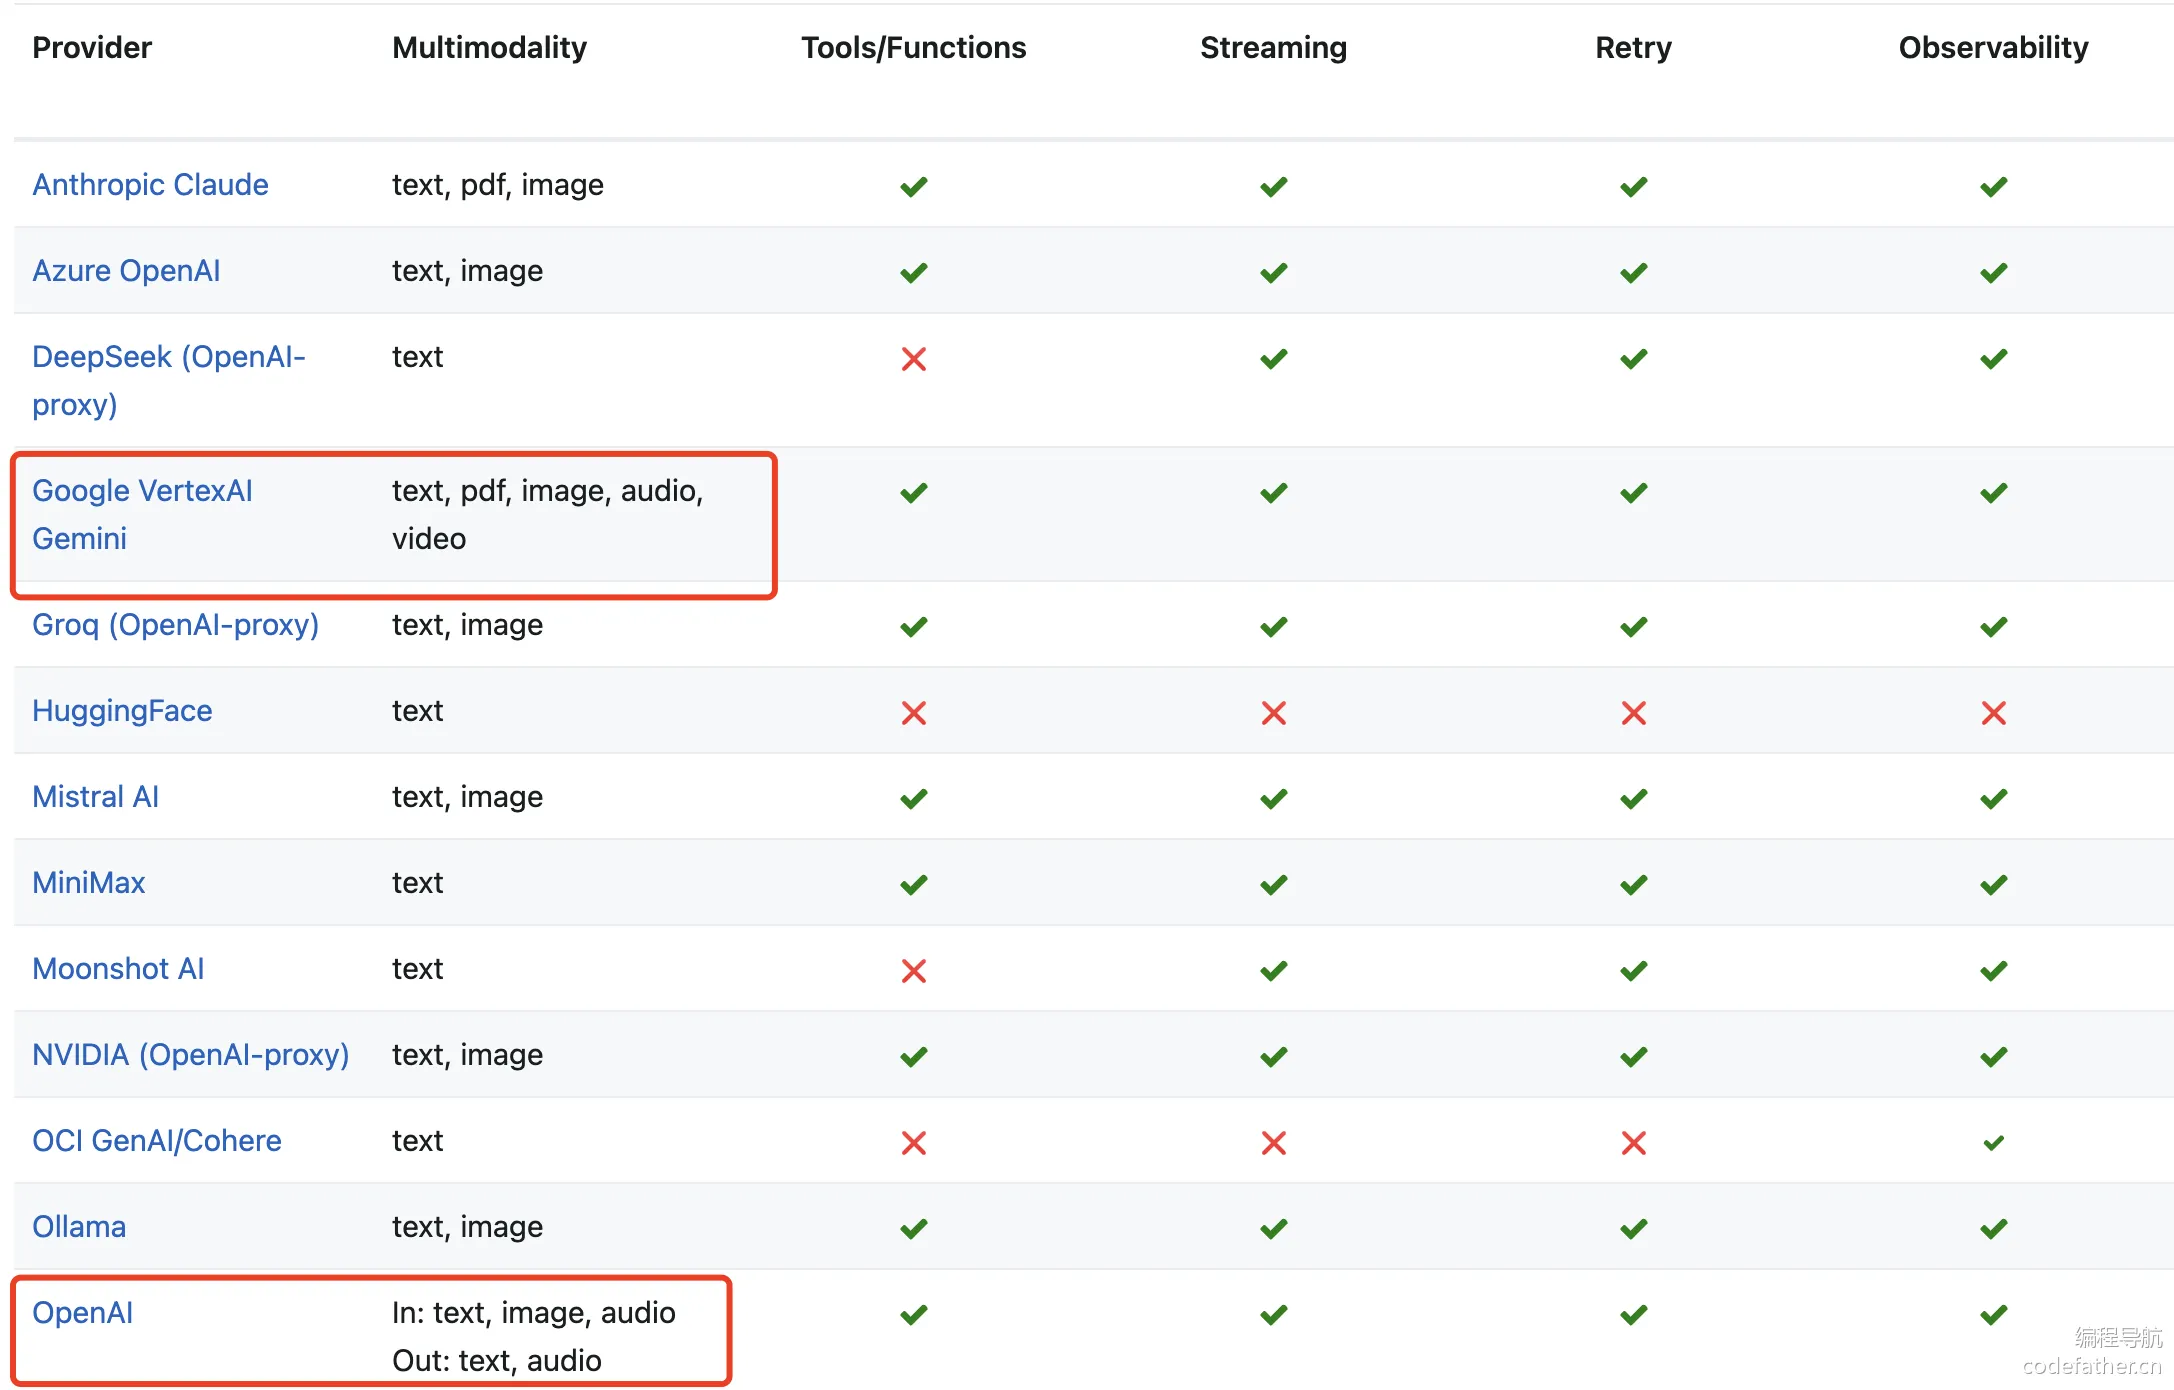Open the Anthropic Claude provider link
The width and height of the screenshot is (2174, 1390).
150,185
